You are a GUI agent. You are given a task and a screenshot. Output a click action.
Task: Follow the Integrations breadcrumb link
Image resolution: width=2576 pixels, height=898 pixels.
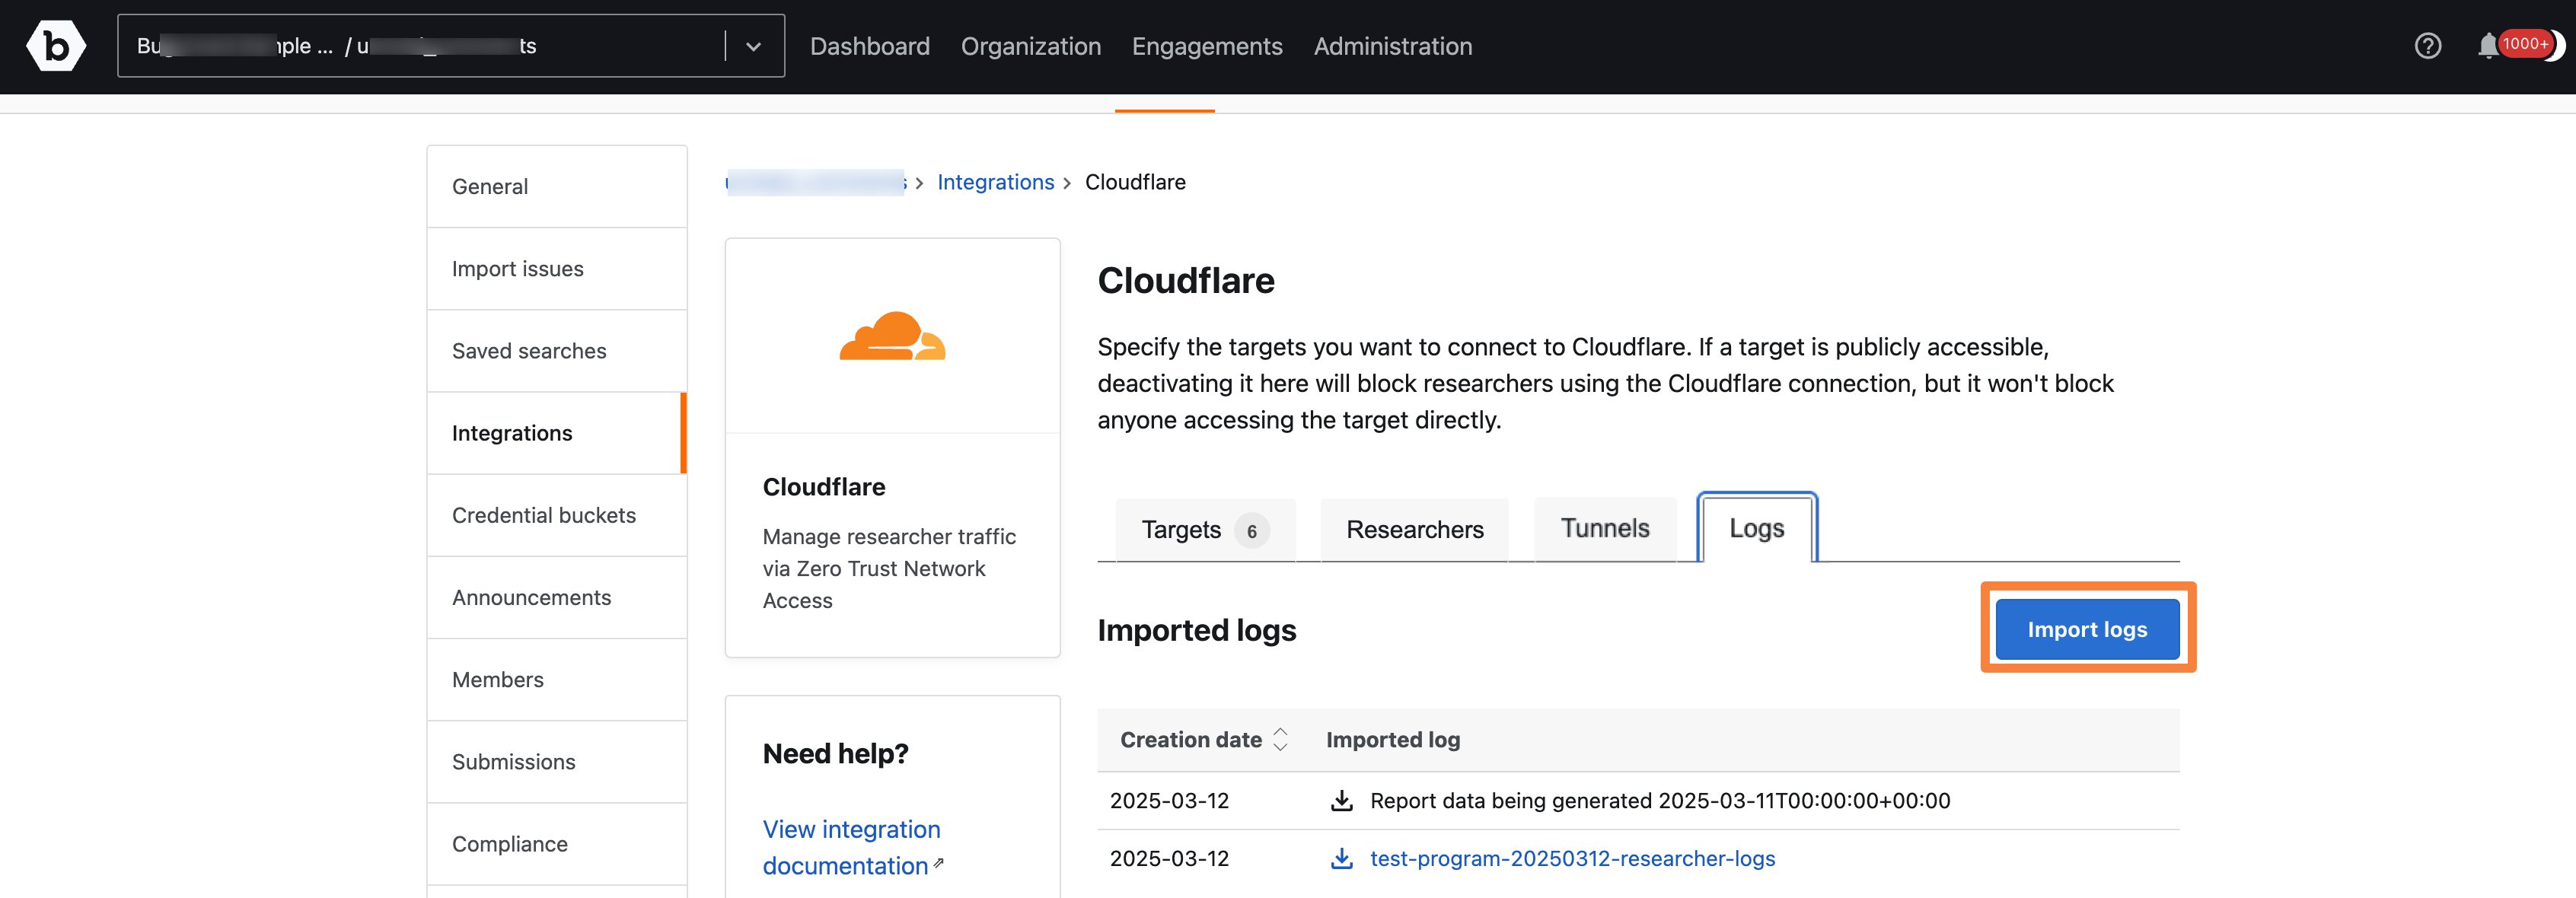pos(995,182)
